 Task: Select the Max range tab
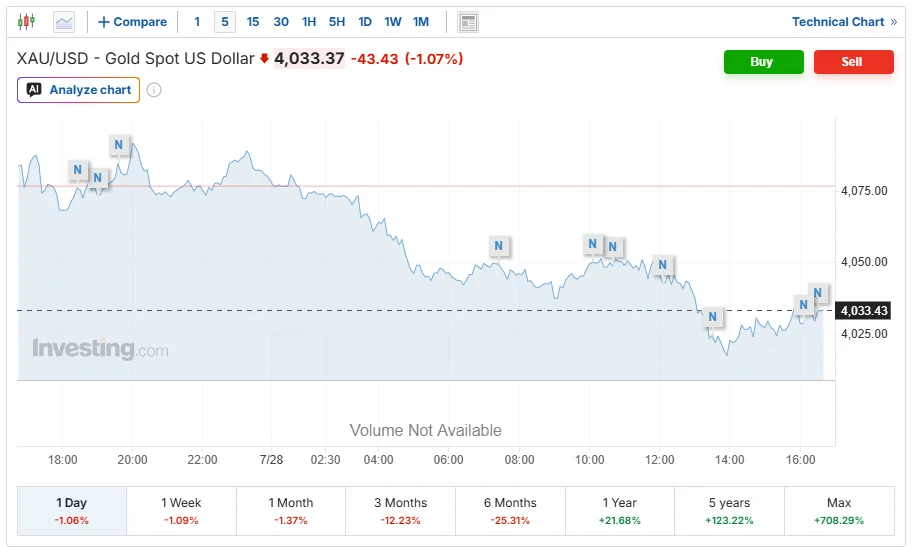[839, 511]
